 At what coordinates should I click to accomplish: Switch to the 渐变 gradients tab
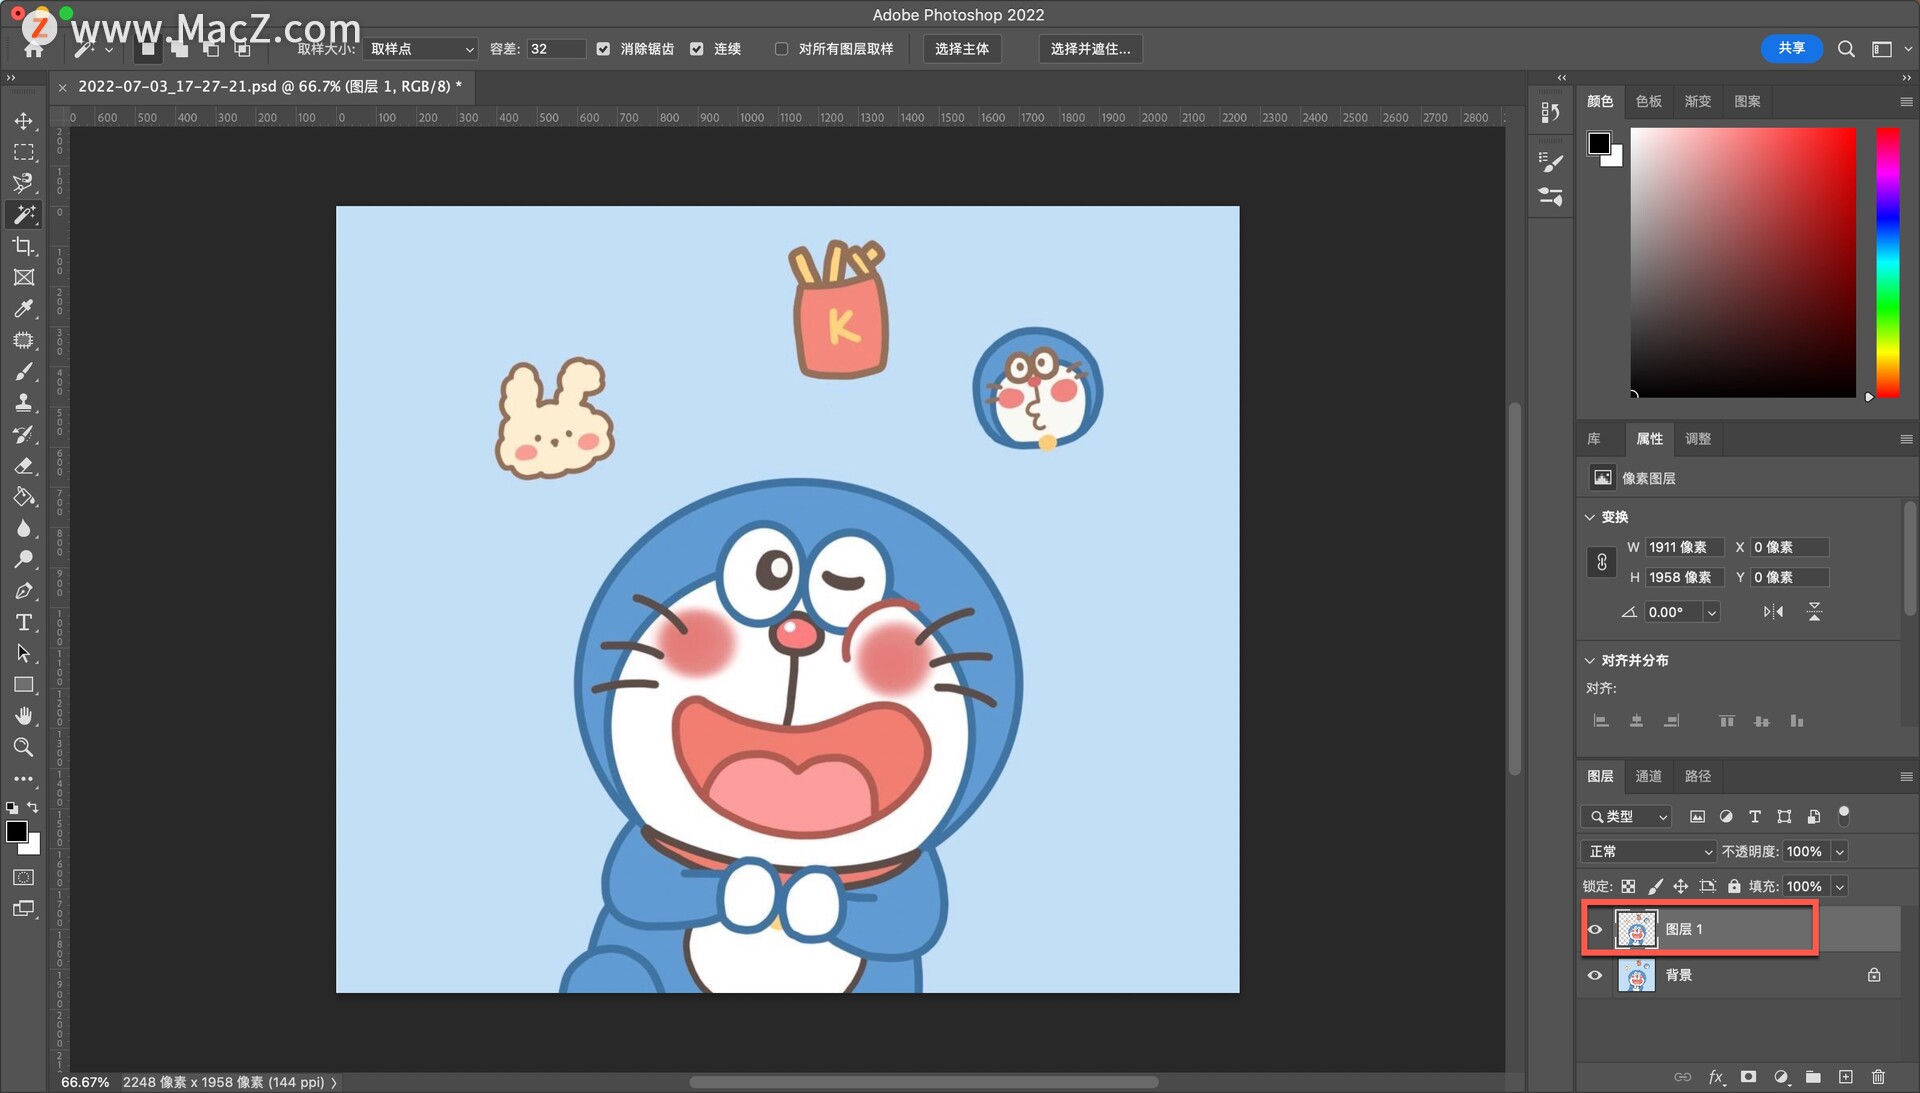(1697, 102)
